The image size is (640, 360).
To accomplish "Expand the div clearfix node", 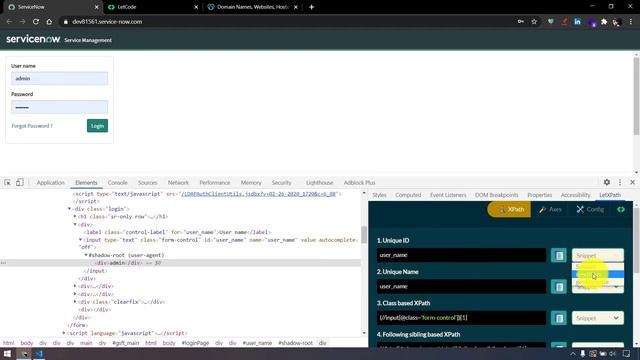I will click(75, 302).
